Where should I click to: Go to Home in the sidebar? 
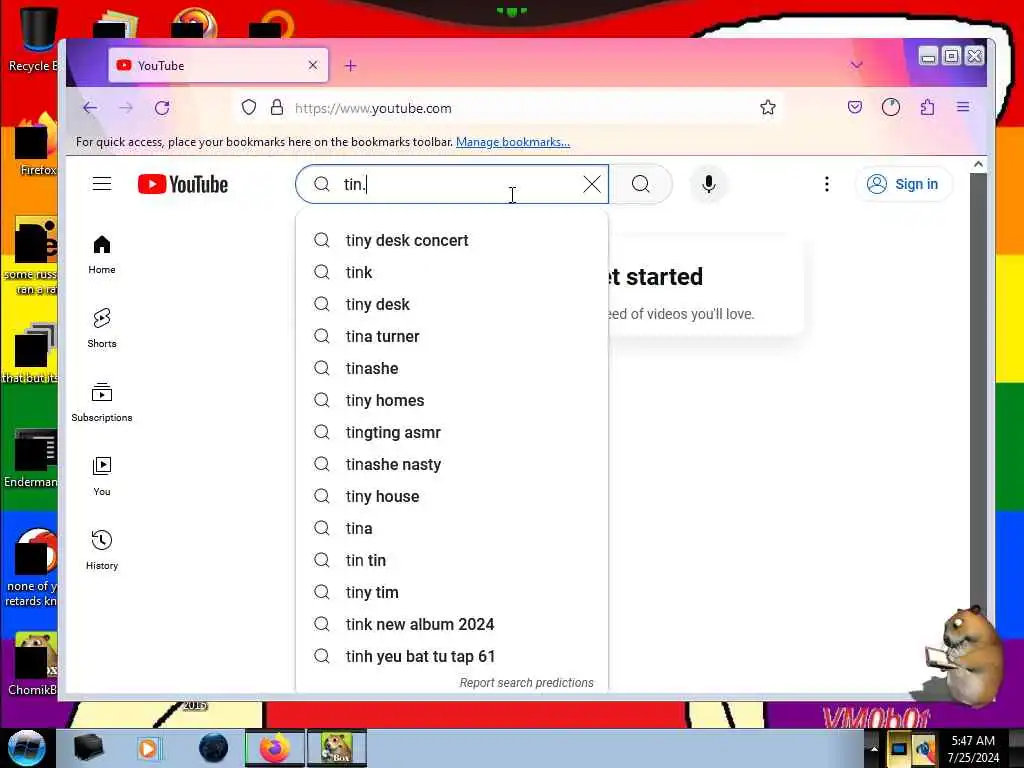pyautogui.click(x=102, y=254)
